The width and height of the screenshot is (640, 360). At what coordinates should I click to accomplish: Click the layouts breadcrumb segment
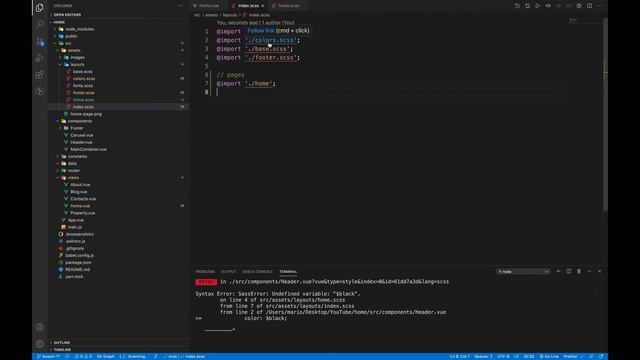point(230,15)
